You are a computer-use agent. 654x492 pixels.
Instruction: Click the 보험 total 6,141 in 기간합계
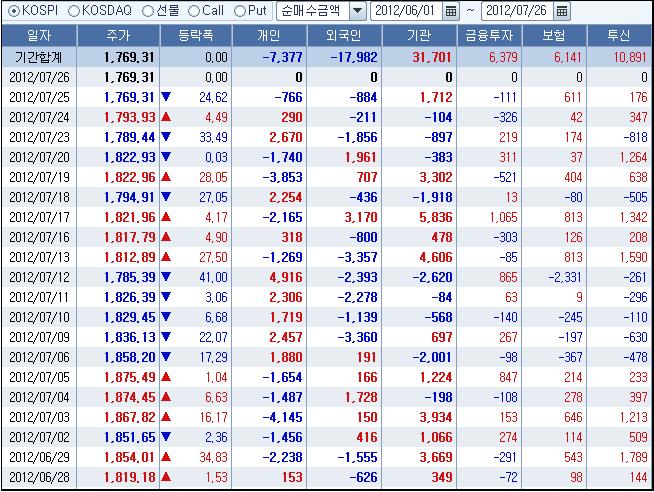coord(568,57)
